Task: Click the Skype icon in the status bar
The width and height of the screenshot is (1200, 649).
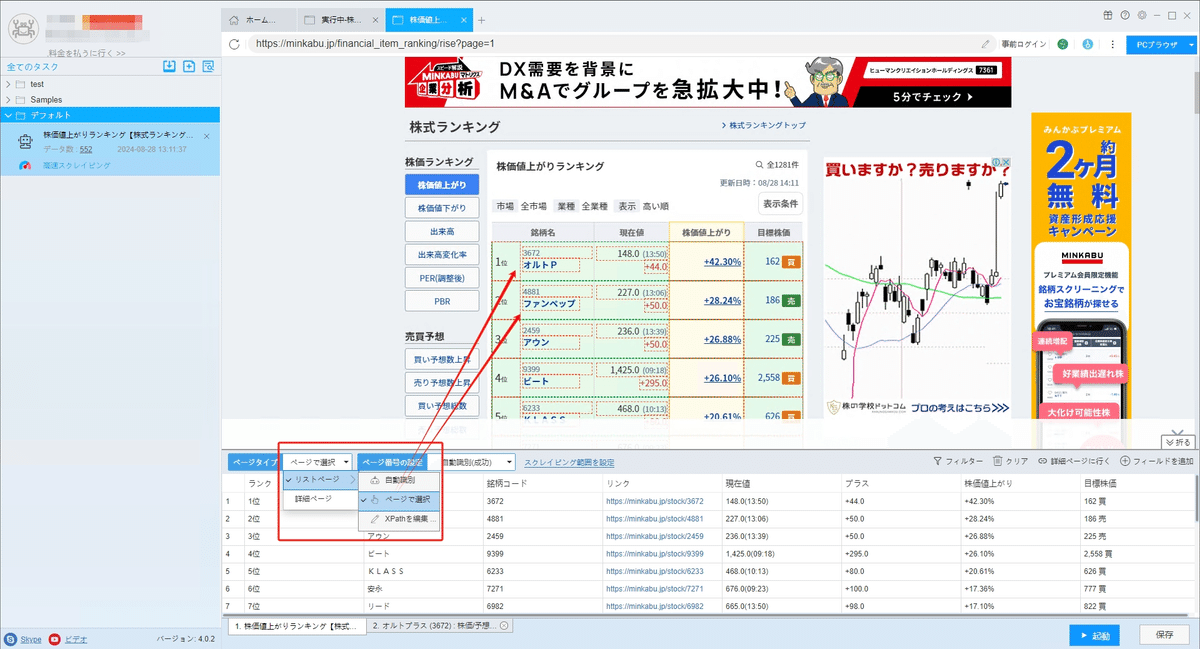Action: 9,638
